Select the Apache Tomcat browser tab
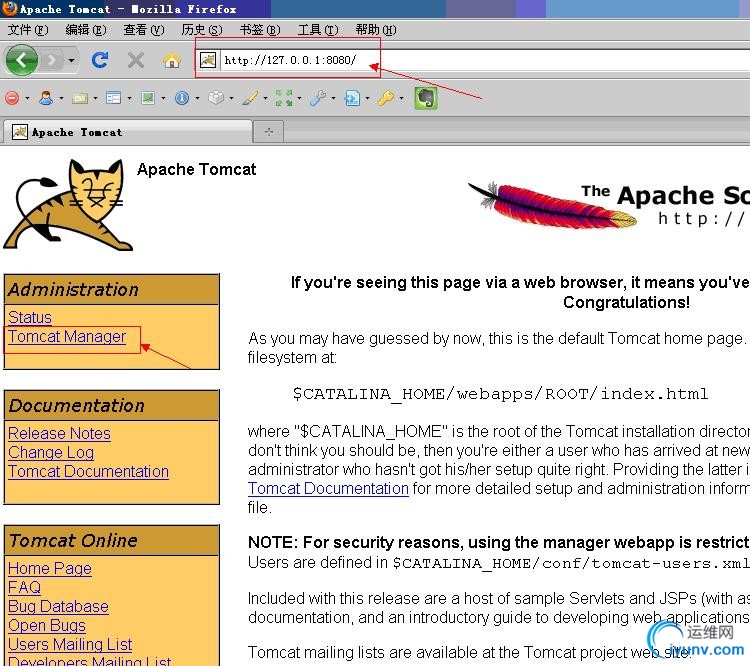This screenshot has height=666, width=750. (128, 132)
